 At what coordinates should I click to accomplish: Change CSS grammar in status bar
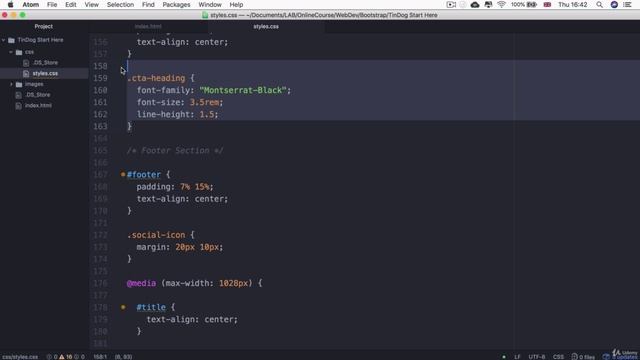pos(558,357)
